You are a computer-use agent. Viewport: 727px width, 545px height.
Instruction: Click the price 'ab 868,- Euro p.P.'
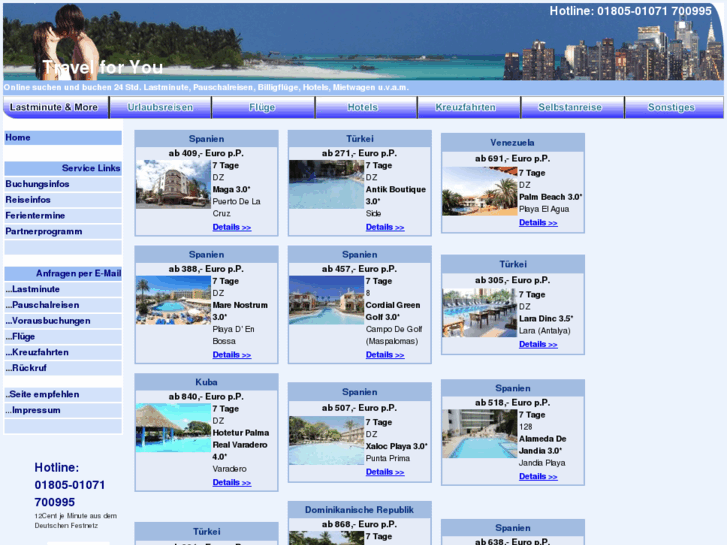[359, 524]
